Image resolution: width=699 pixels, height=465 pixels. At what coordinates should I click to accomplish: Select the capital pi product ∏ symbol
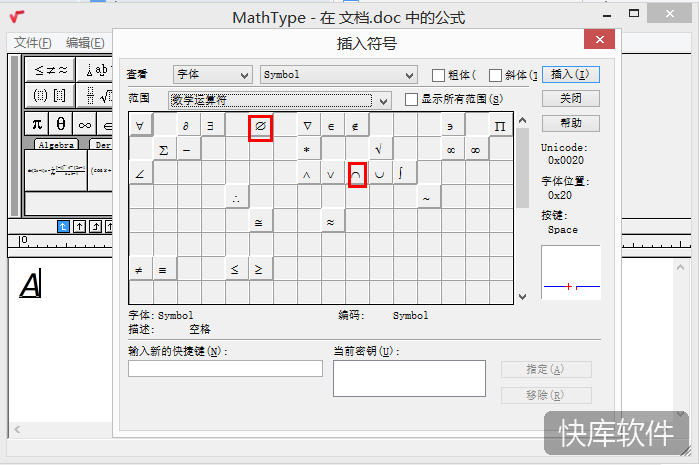[x=501, y=124]
